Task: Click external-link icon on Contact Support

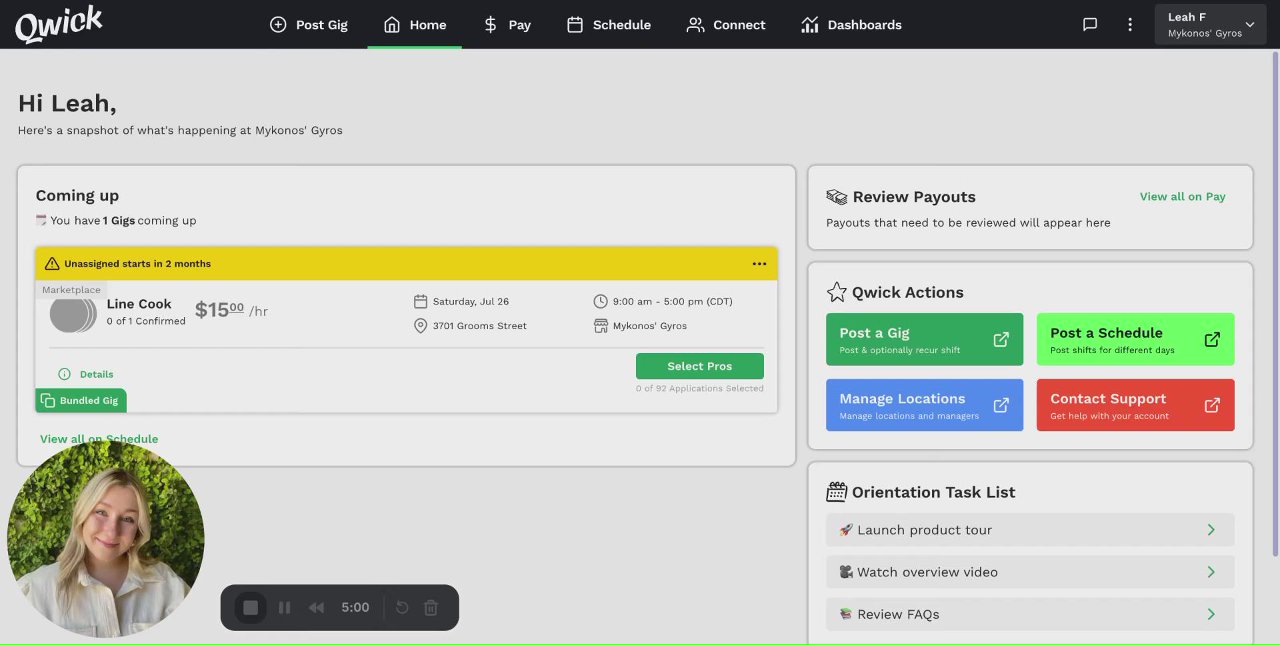Action: (x=1212, y=405)
